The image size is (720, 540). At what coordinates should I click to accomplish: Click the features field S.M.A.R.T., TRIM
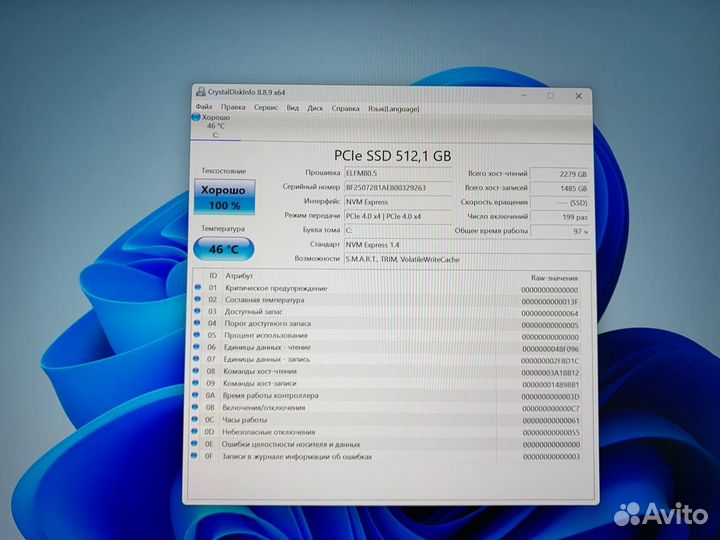coord(467,259)
